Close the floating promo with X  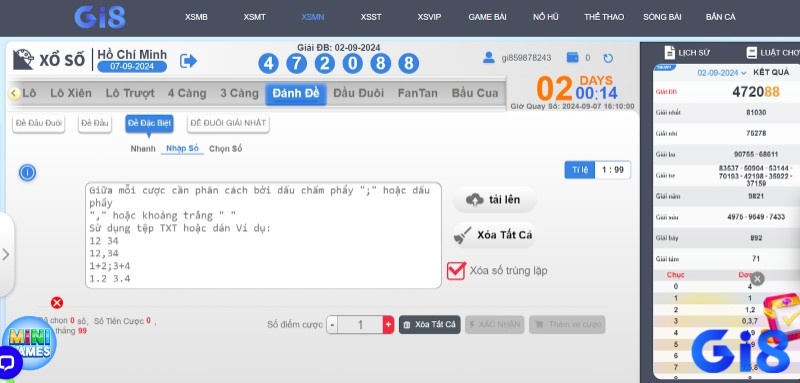(x=758, y=278)
